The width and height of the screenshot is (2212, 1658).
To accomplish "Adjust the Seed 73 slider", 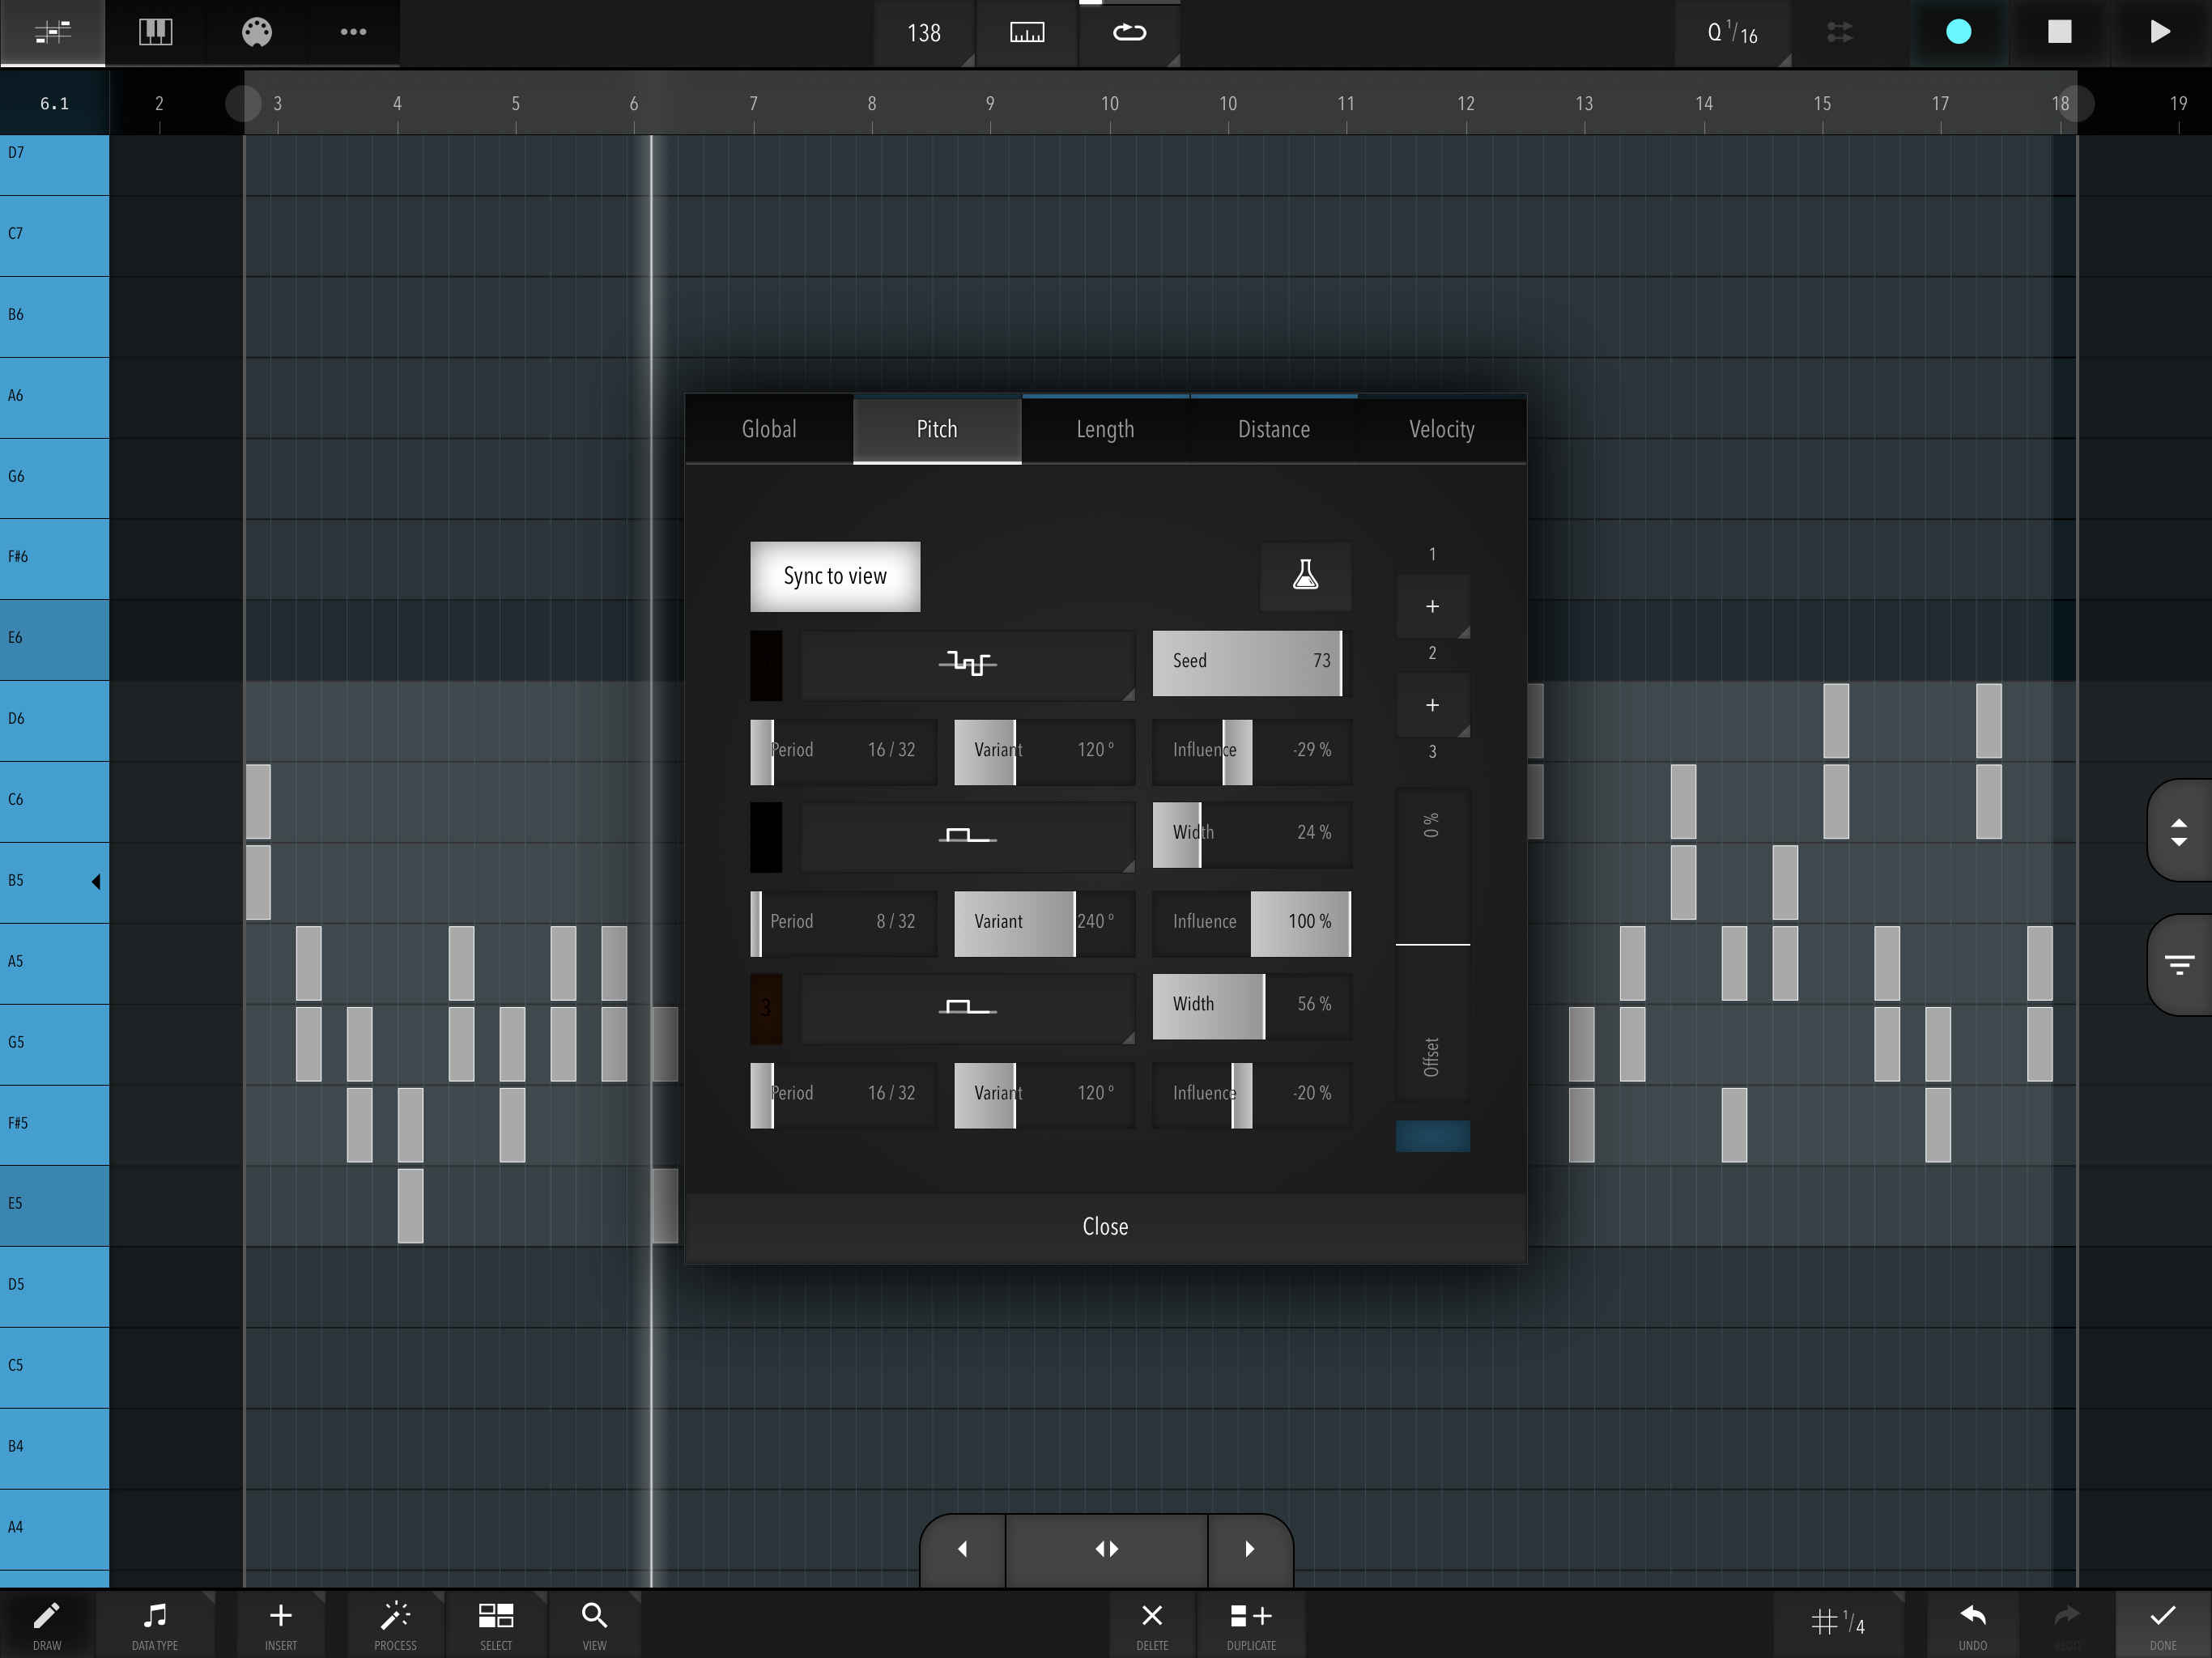I will (1250, 662).
